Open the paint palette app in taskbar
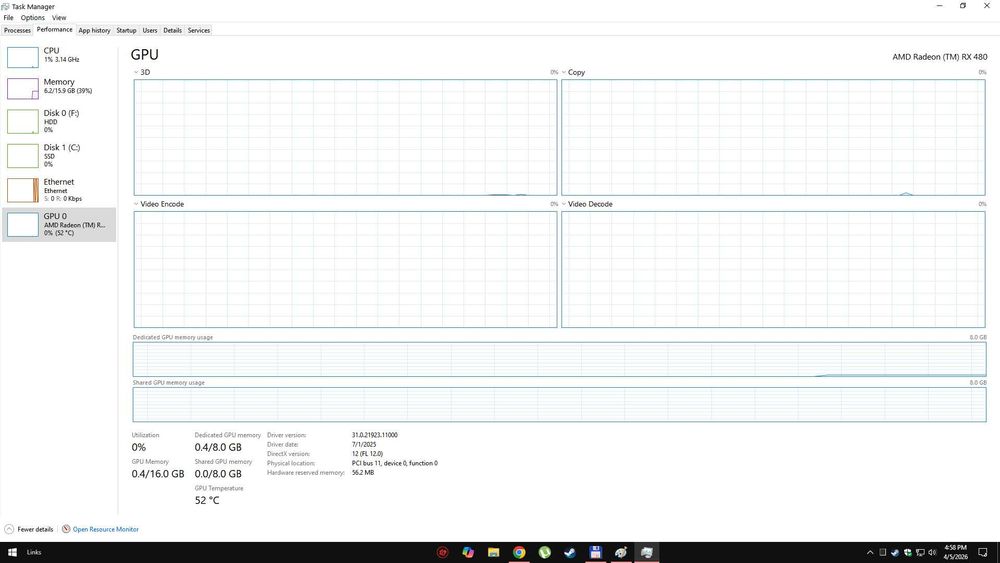This screenshot has width=1000, height=563. (x=621, y=552)
